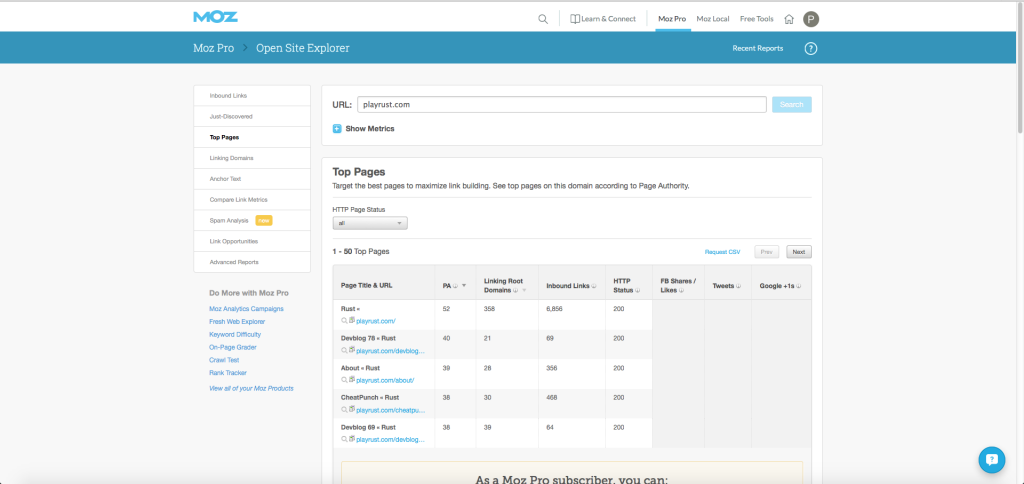The height and width of the screenshot is (484, 1024).
Task: Click magnifier icon in the playrust.com/ row
Action: 344,321
